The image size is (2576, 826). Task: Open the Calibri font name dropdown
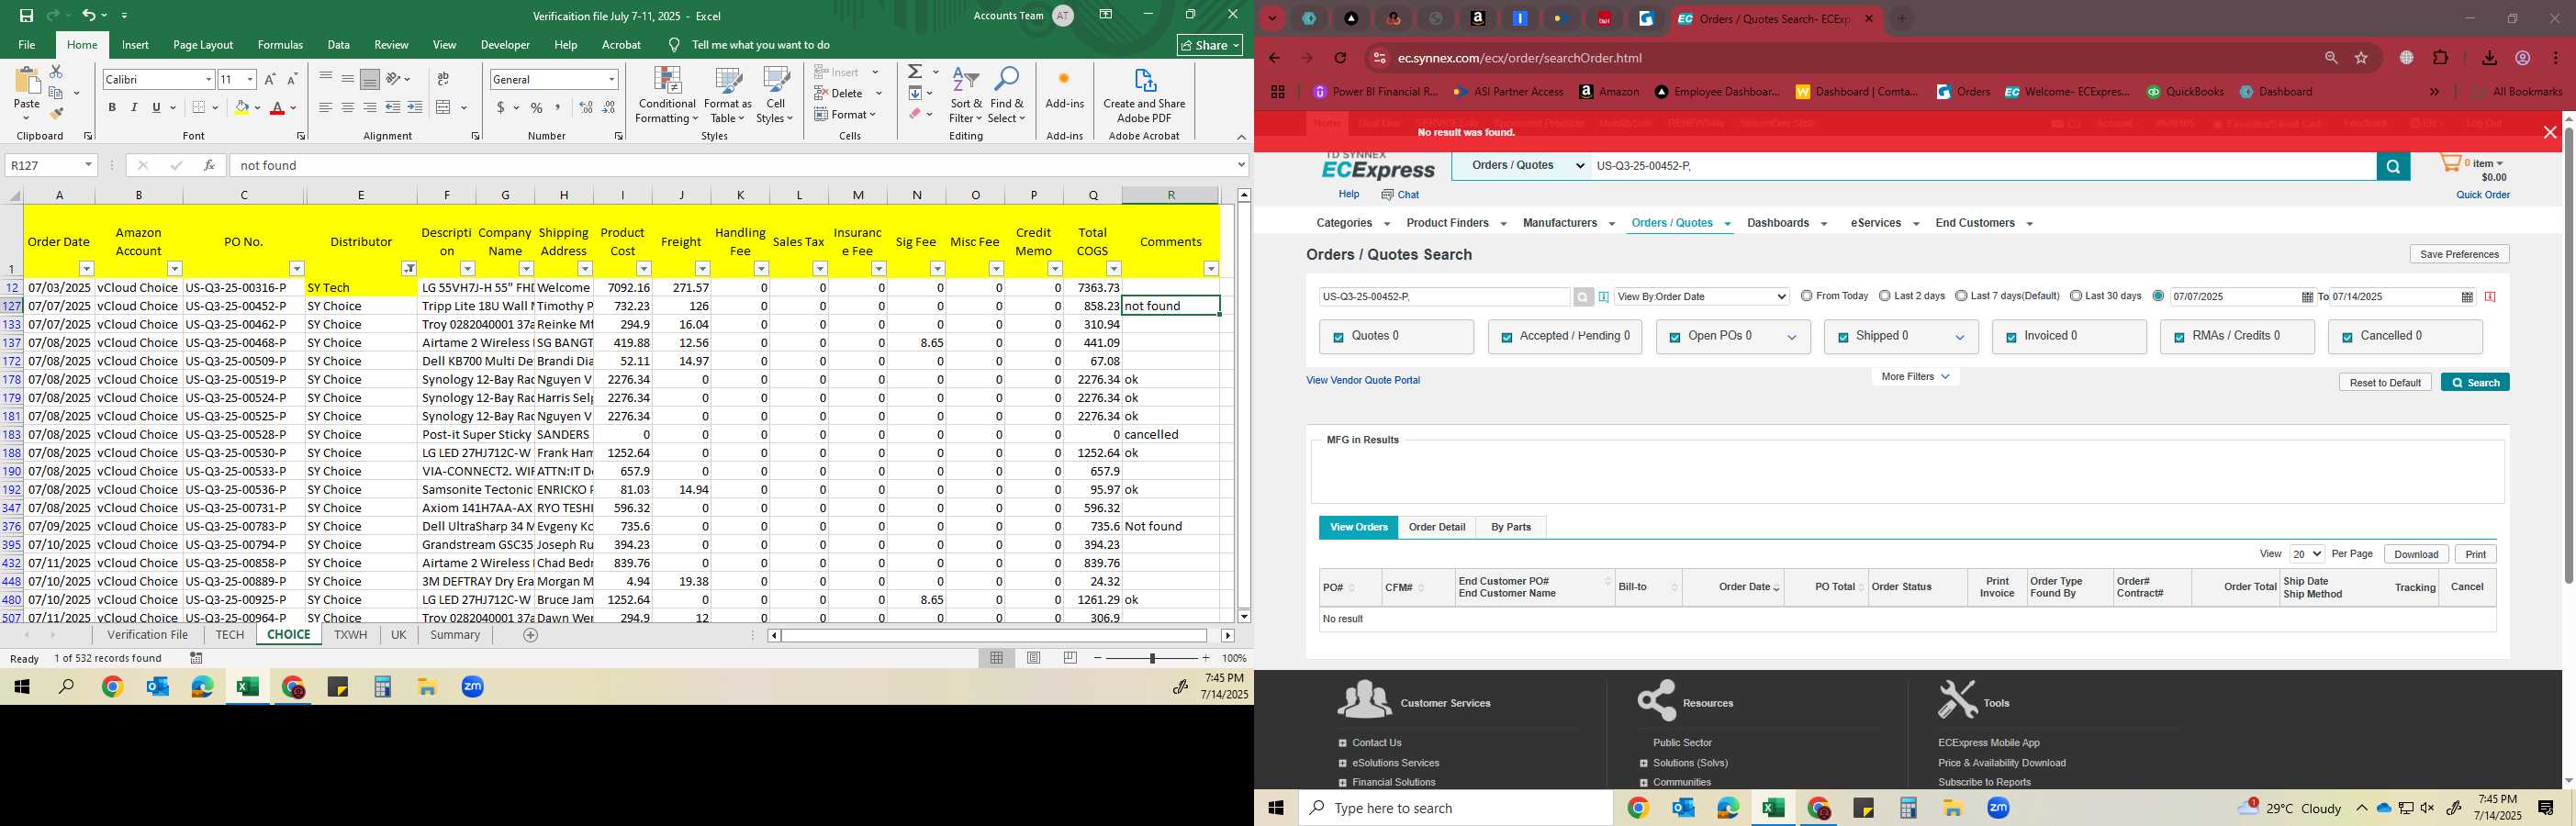pyautogui.click(x=209, y=79)
